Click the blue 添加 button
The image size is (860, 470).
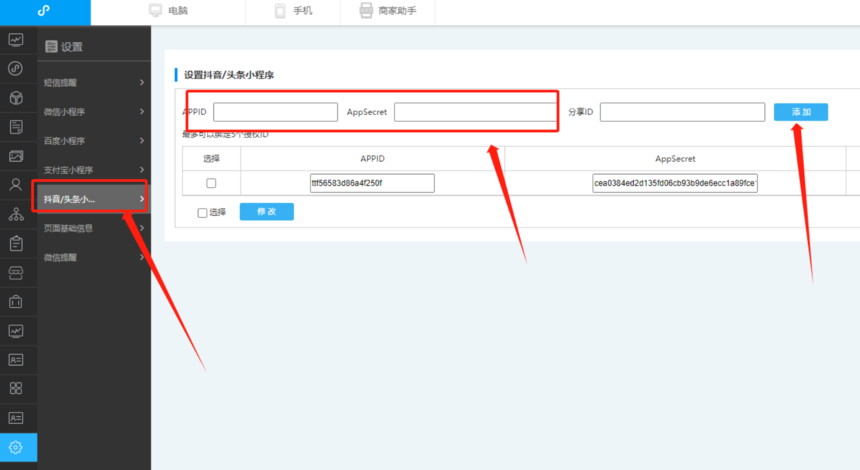(801, 112)
